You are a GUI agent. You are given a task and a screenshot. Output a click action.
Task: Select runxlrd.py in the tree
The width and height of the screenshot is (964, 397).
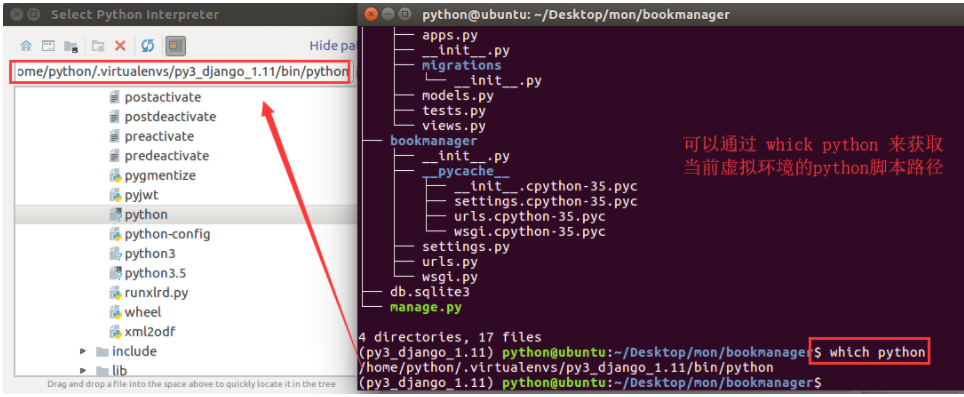point(156,293)
